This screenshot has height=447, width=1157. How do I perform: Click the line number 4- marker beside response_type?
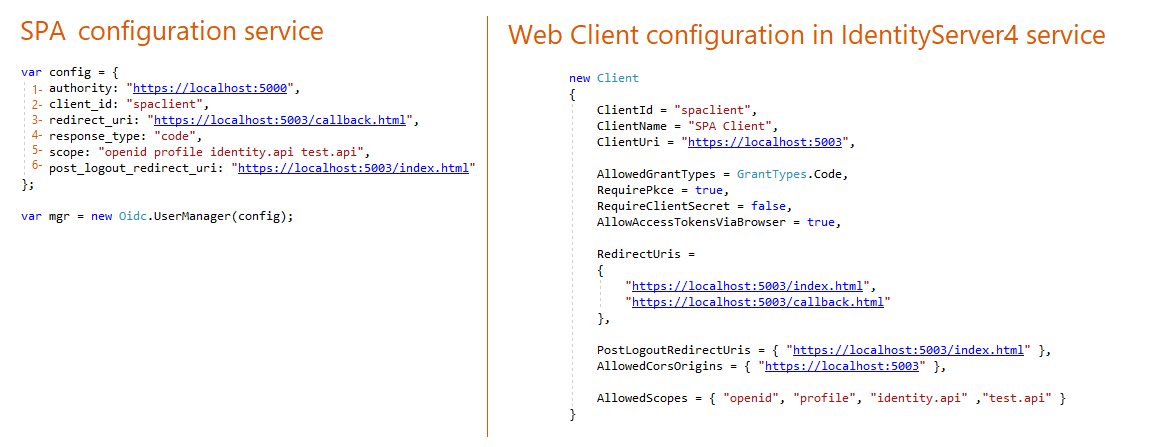pyautogui.click(x=36, y=135)
